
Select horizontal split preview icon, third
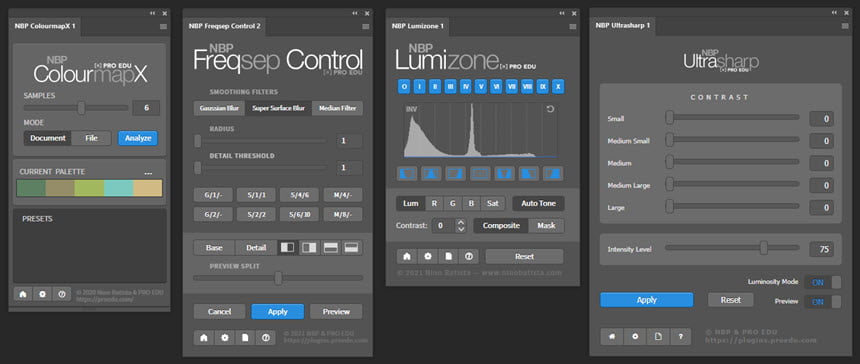pyautogui.click(x=331, y=248)
